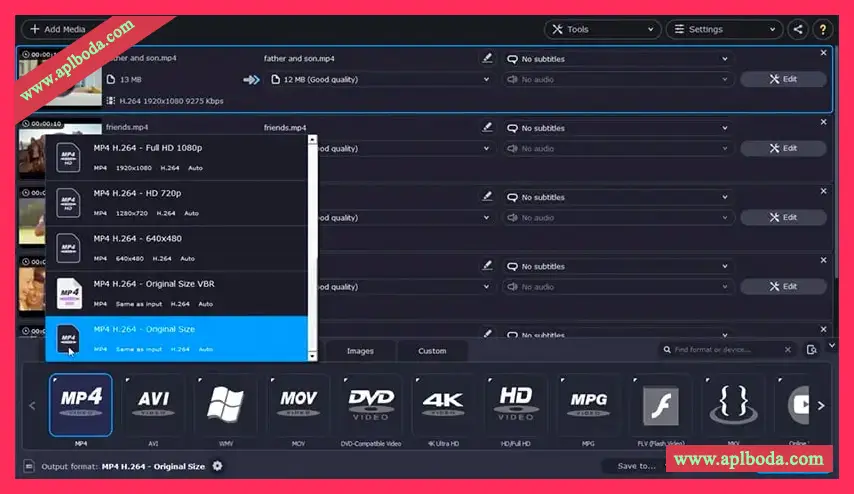Open output format settings gear icon
This screenshot has height=494, width=854.
coord(218,466)
